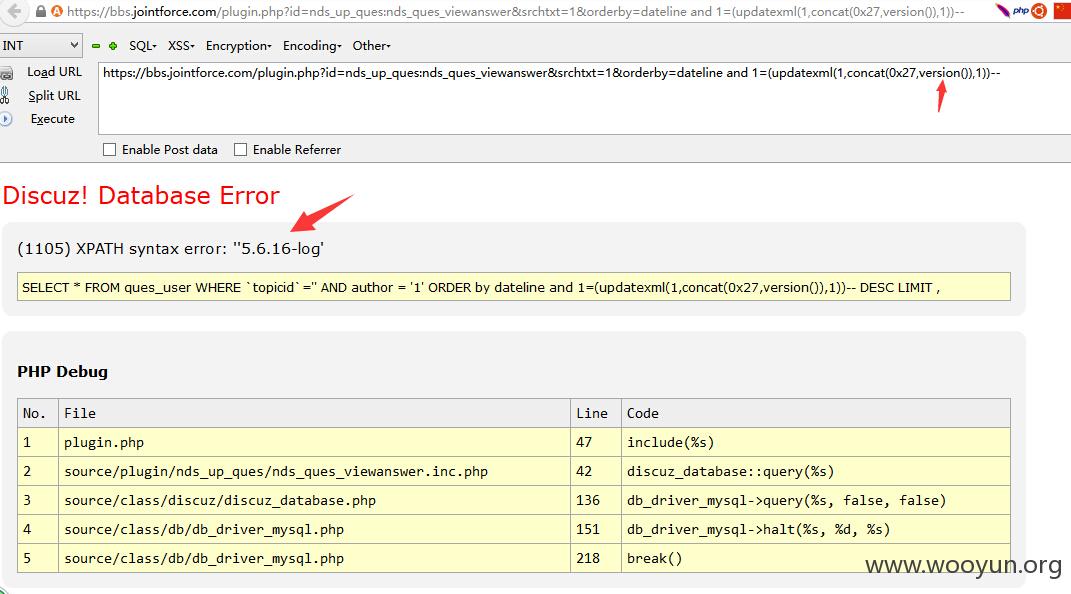Screen dimensions: 1071x594
Task: Click the db_driver_mysql->query code cell
Action: click(816, 500)
